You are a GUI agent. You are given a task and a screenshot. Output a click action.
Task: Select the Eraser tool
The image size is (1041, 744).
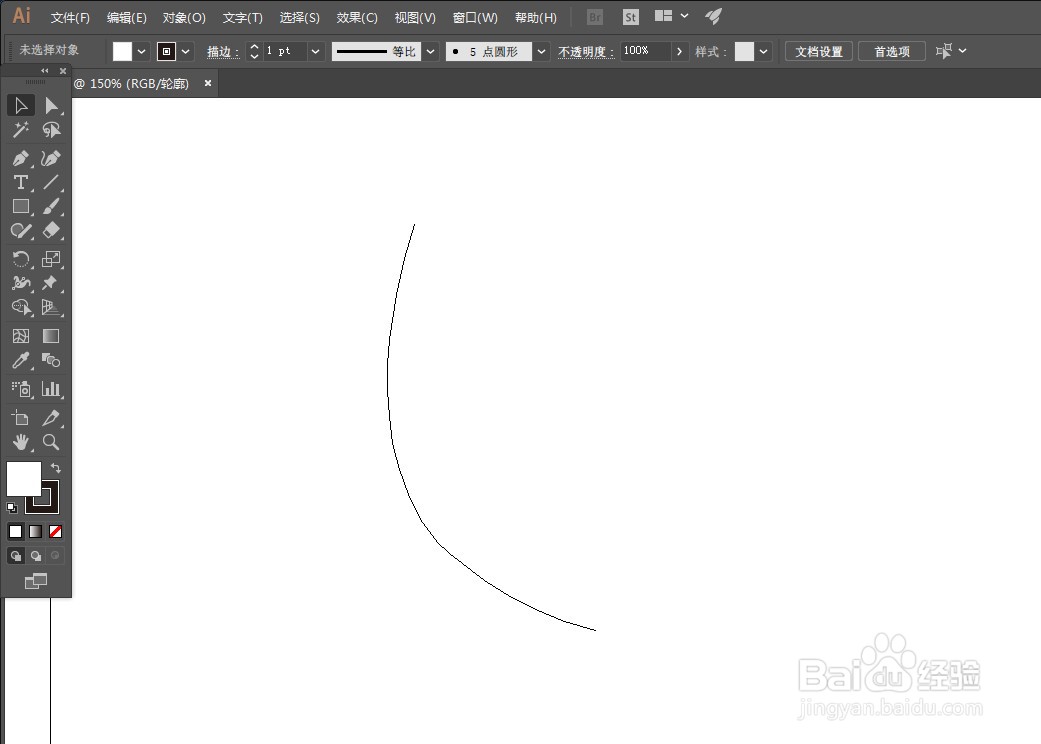51,230
